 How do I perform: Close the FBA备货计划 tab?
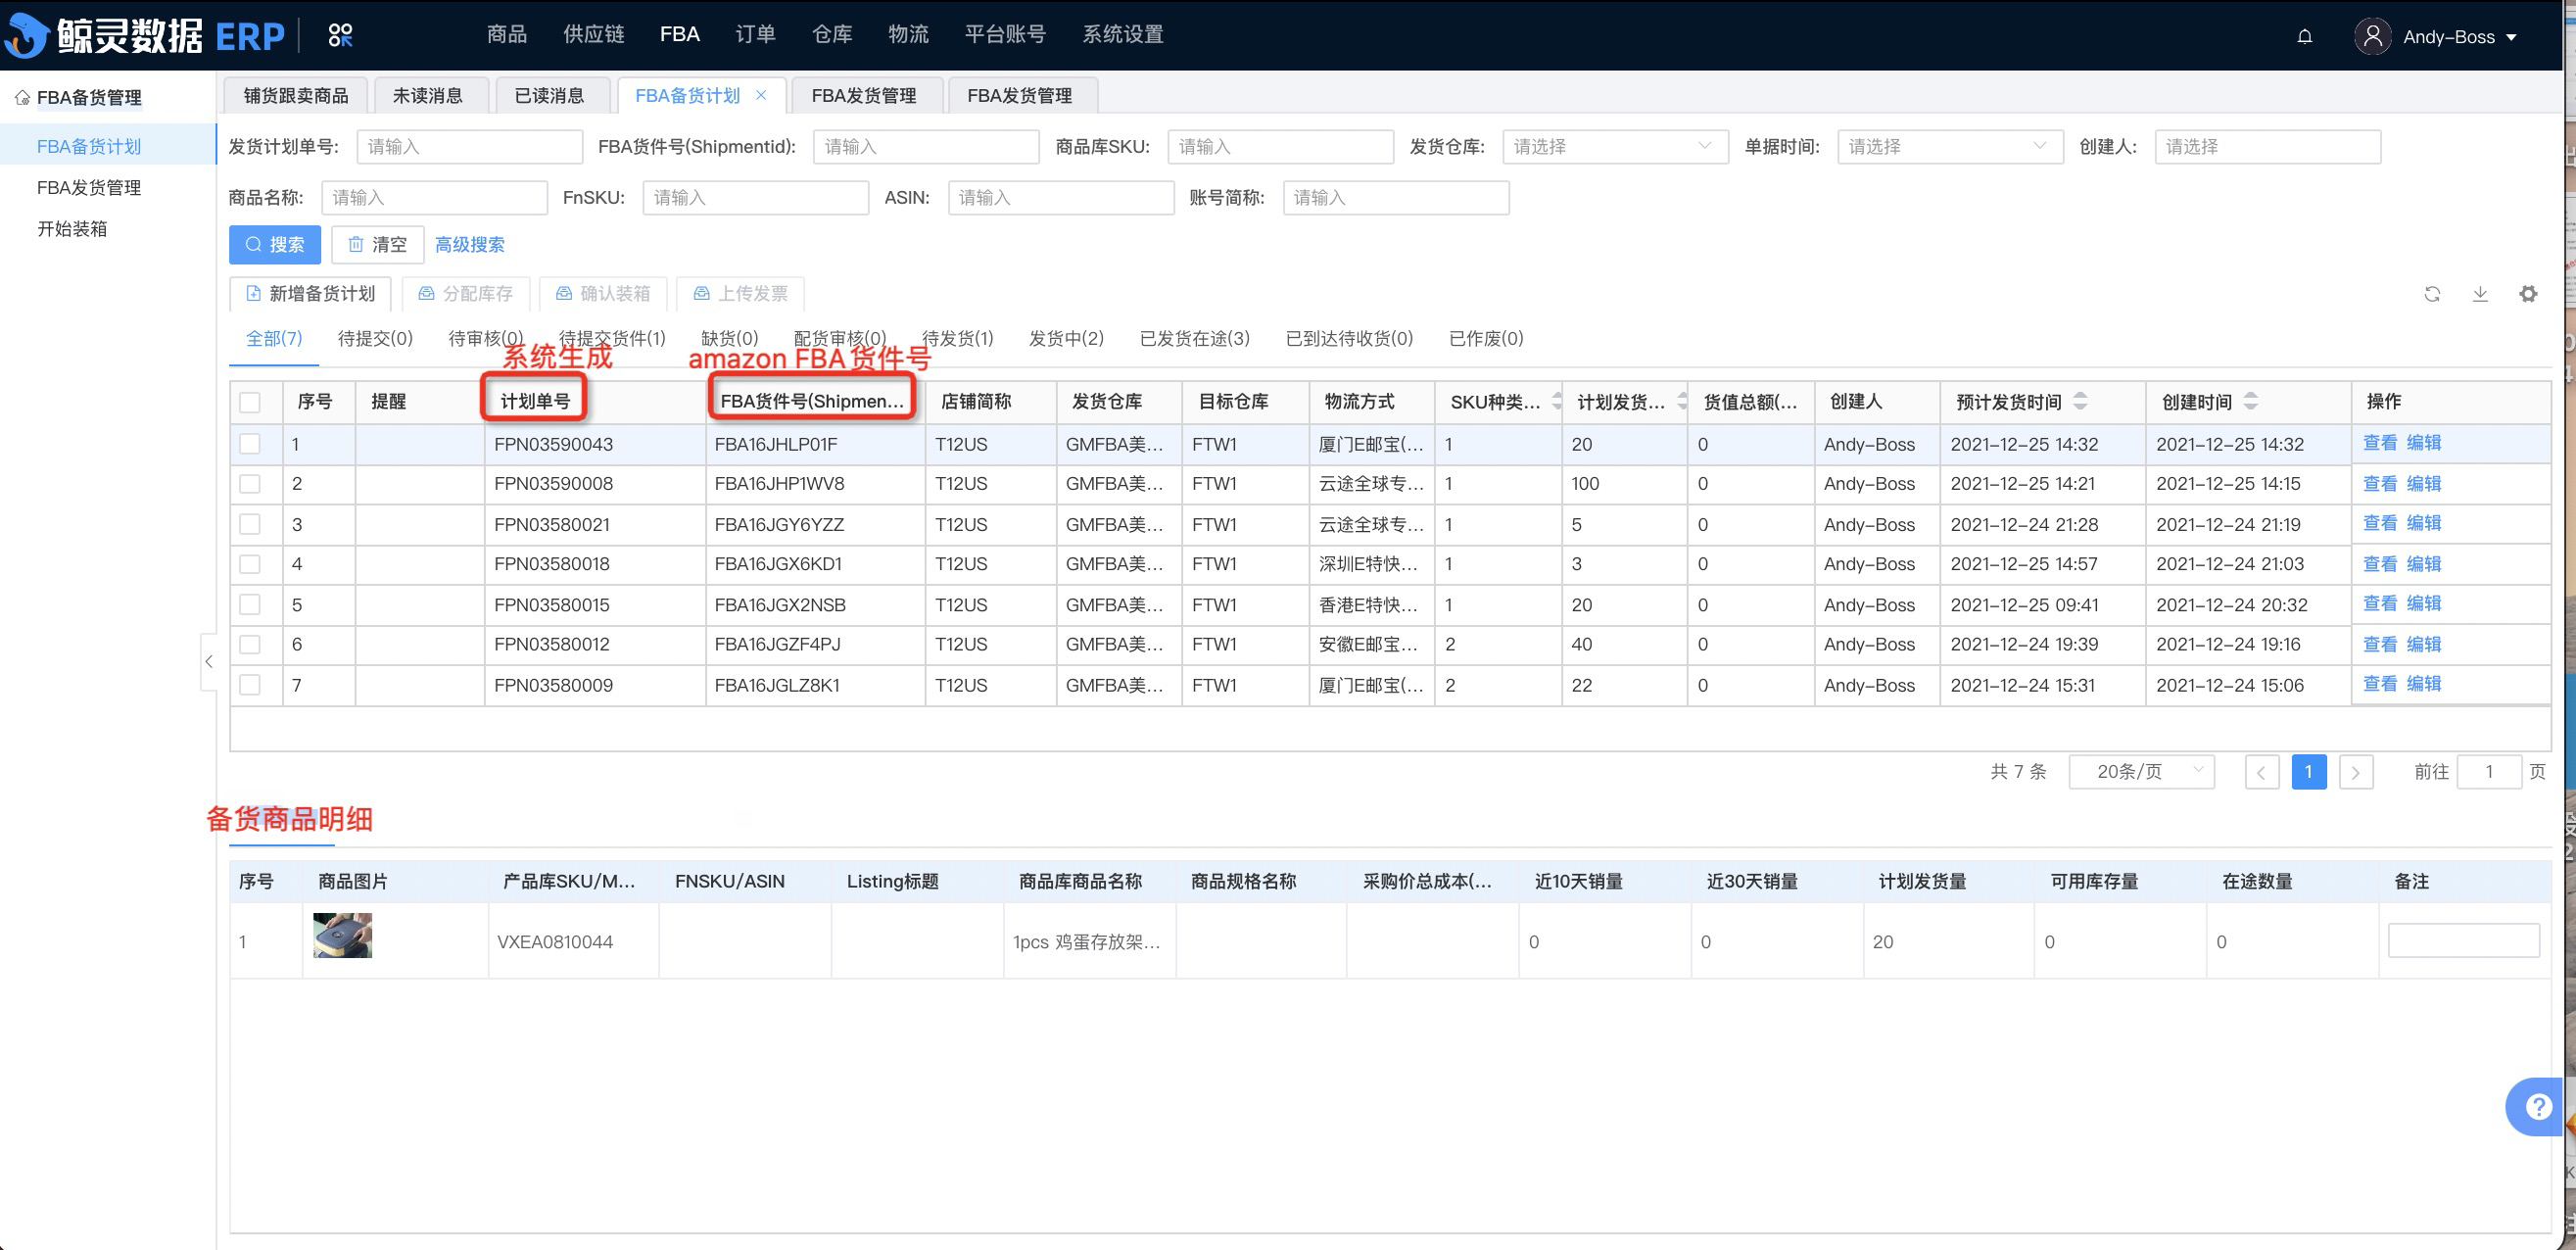tap(761, 95)
